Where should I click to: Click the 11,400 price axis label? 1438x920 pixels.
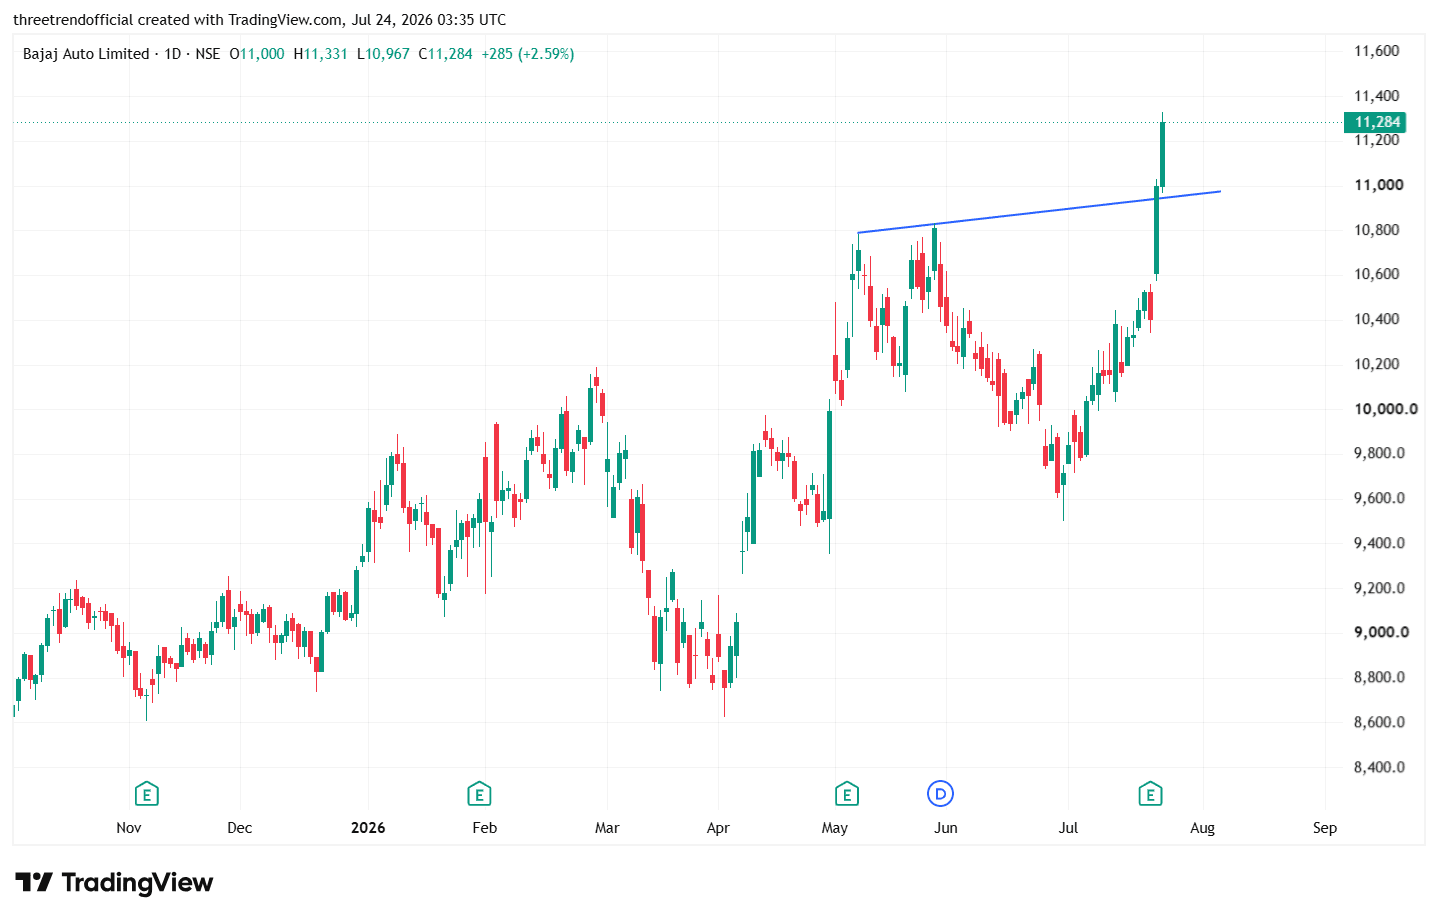click(x=1376, y=96)
